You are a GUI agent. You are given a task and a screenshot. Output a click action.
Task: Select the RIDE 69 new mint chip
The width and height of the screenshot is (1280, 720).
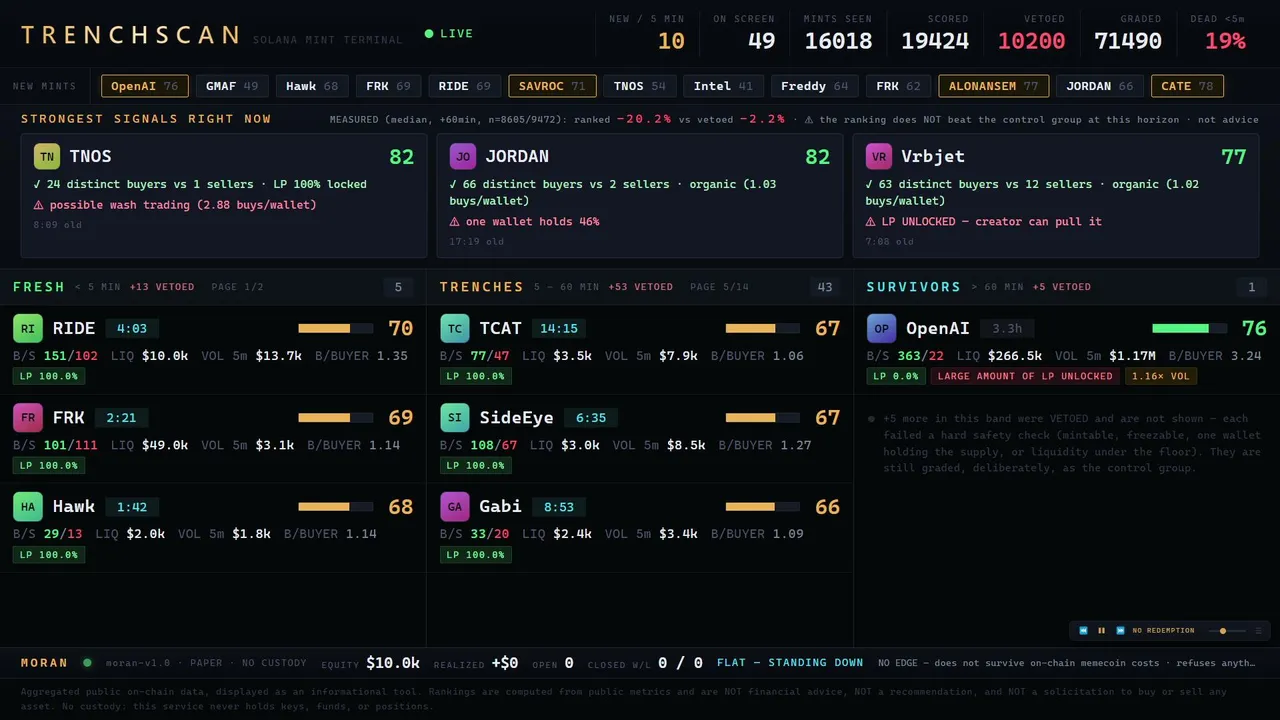point(465,86)
